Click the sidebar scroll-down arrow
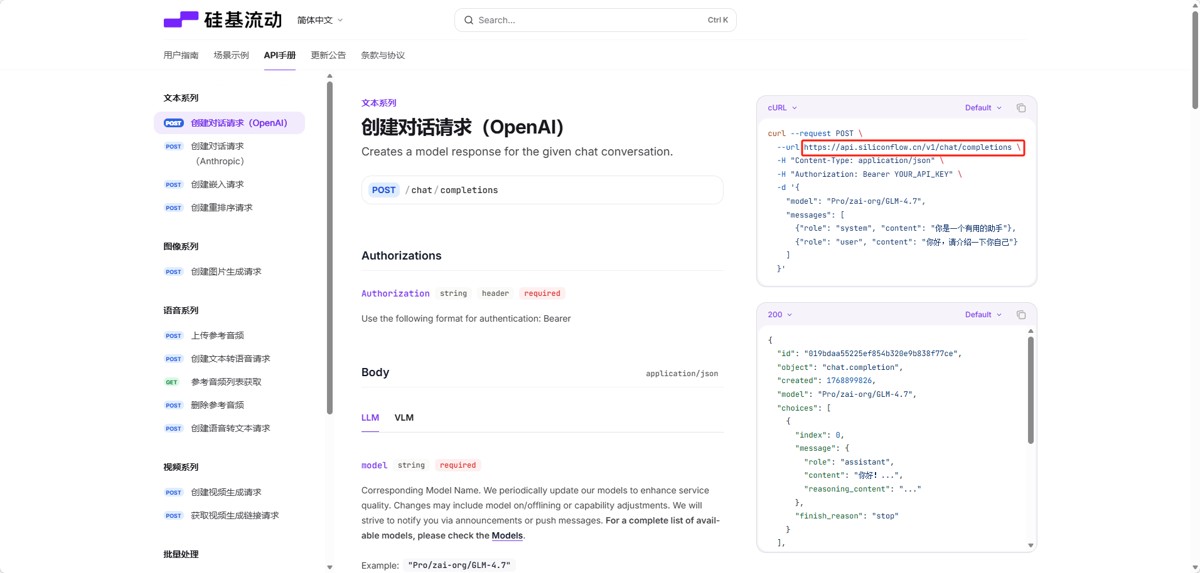Image resolution: width=1200 pixels, height=573 pixels. 330,567
